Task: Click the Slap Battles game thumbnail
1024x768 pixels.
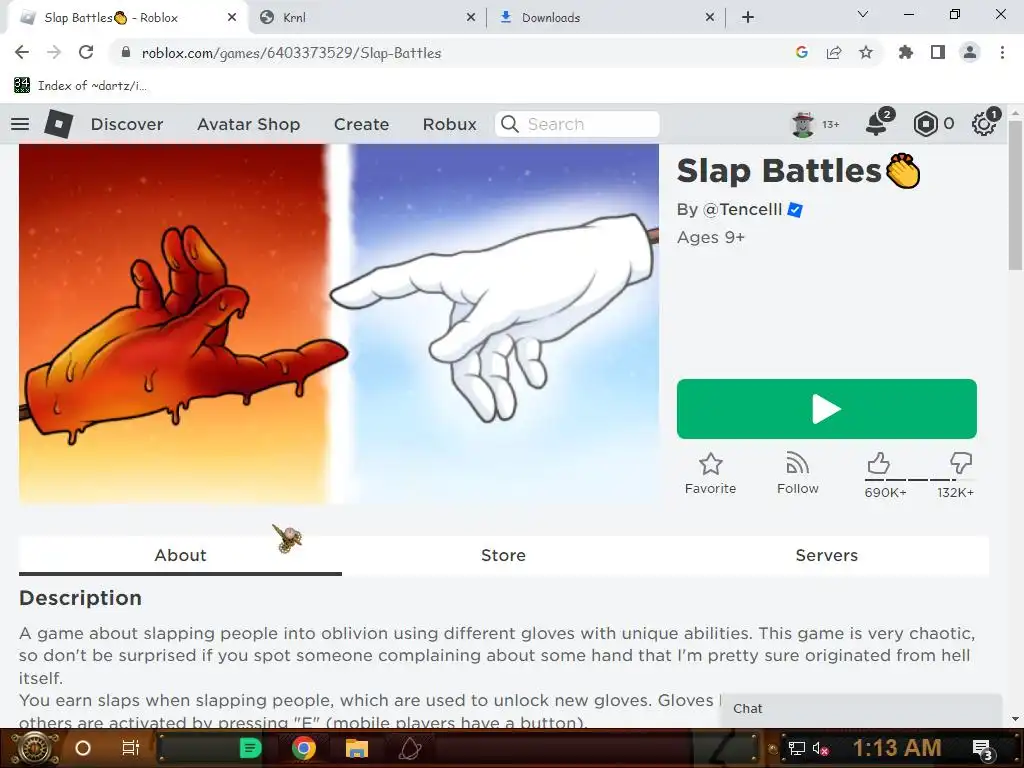Action: (339, 324)
